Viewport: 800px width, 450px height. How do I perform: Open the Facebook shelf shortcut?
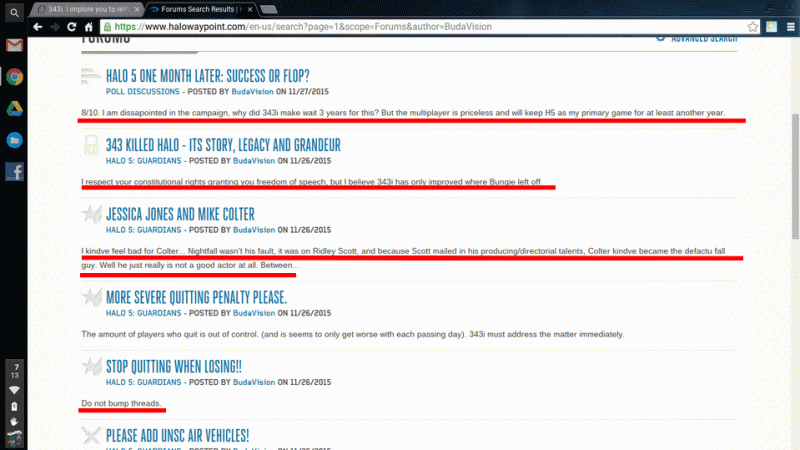click(15, 172)
